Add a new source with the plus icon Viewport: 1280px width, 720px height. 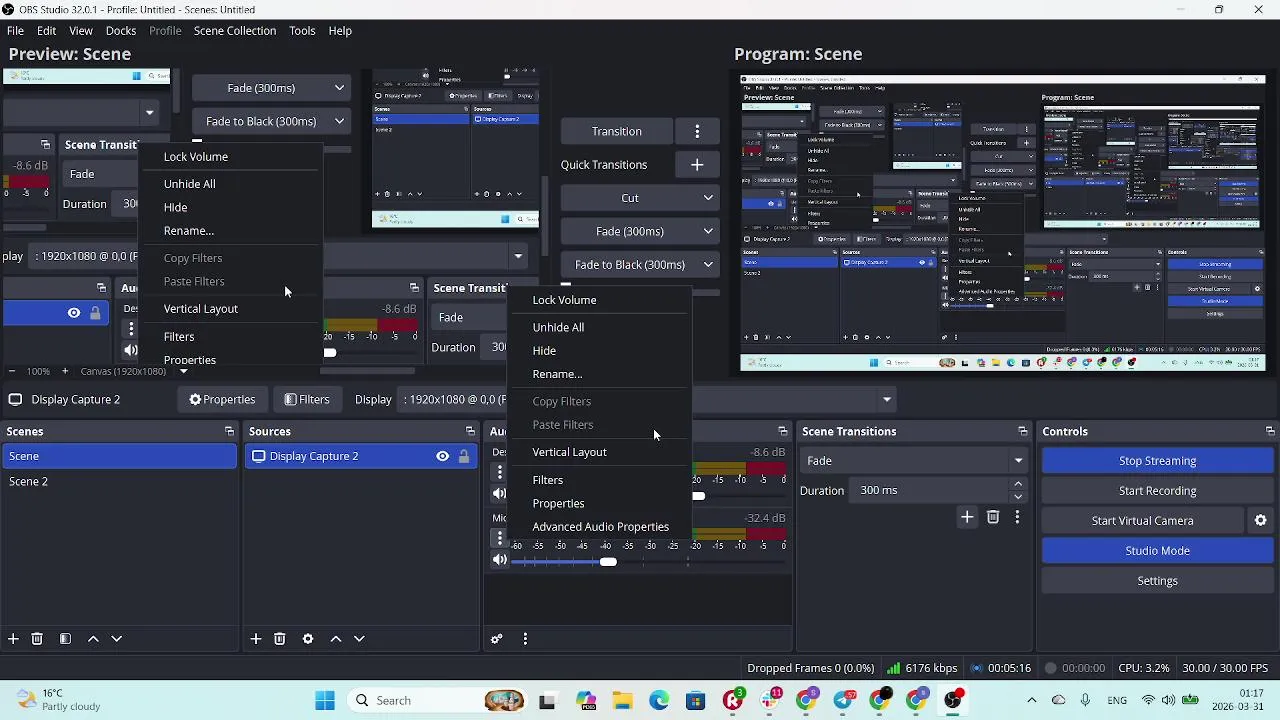(x=256, y=639)
